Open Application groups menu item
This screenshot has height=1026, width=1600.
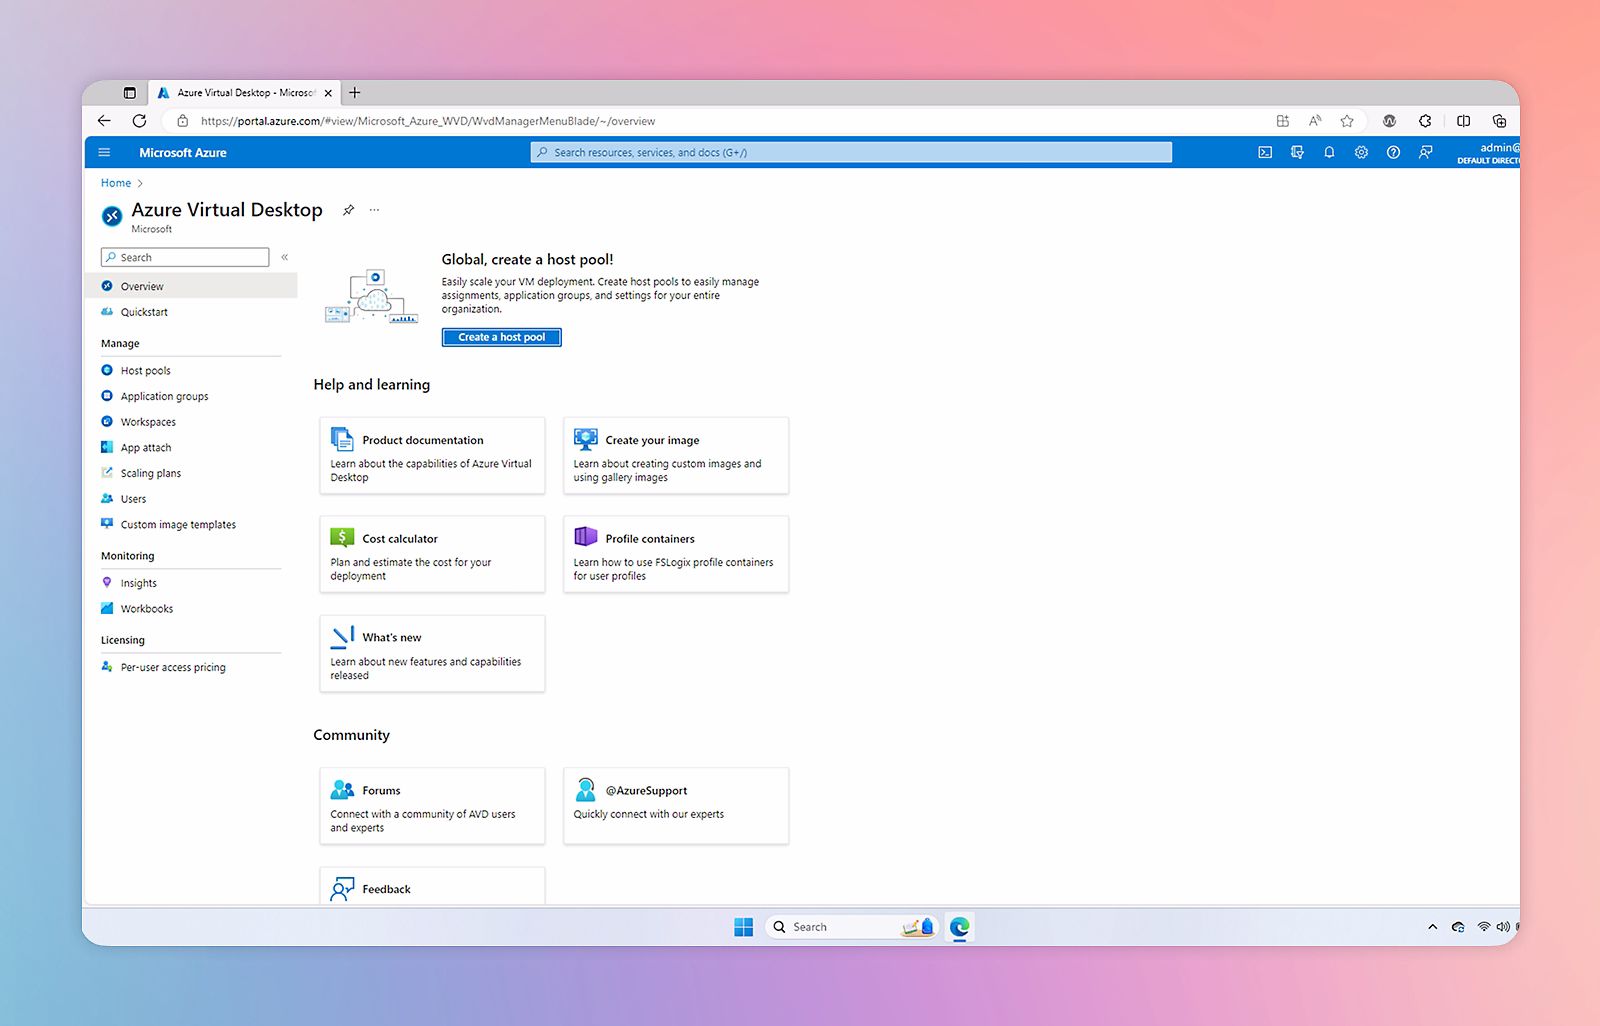pyautogui.click(x=164, y=396)
